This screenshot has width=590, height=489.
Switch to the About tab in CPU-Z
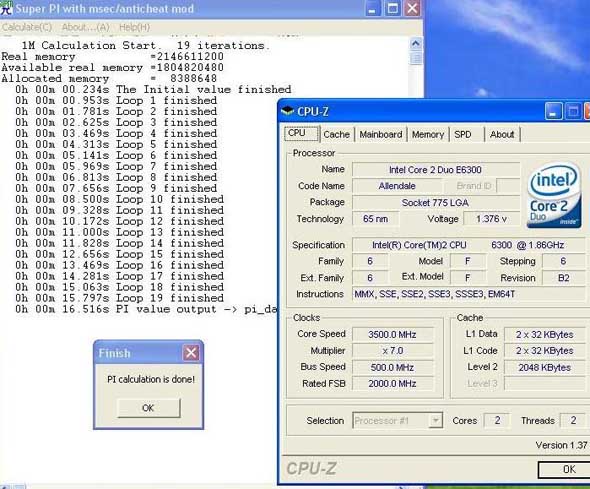502,134
